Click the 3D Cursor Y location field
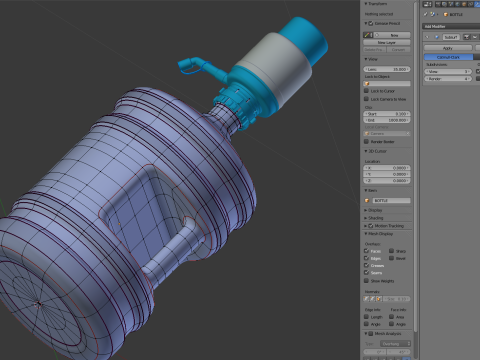480x360 pixels. [387, 174]
